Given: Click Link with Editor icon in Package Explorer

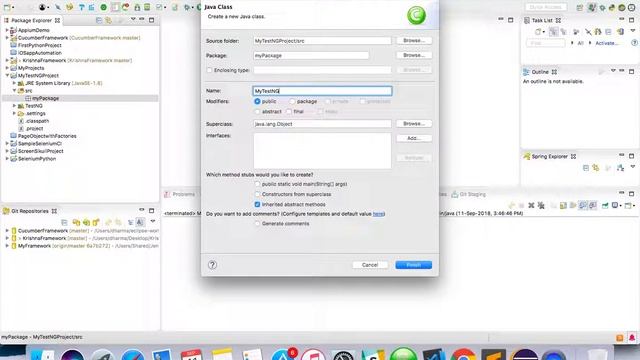Looking at the screenshot, I should pos(109,20).
